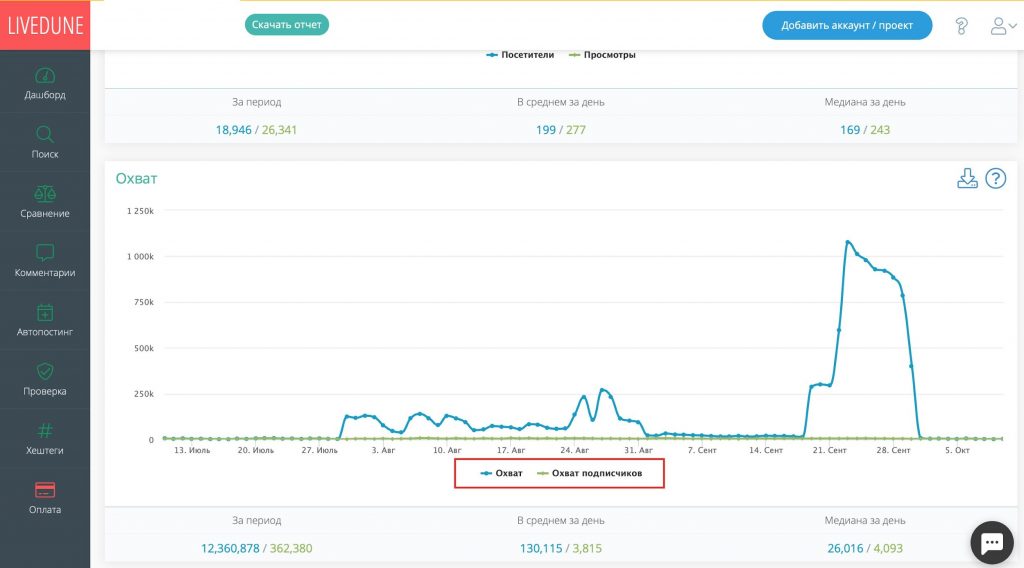Open the Поиск search icon

tap(44, 135)
